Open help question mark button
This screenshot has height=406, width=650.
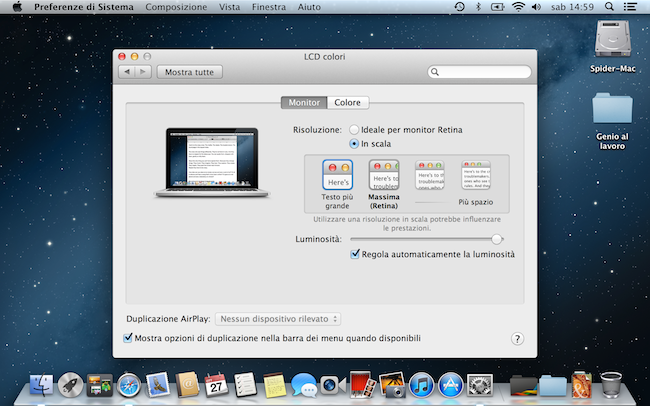coord(517,339)
